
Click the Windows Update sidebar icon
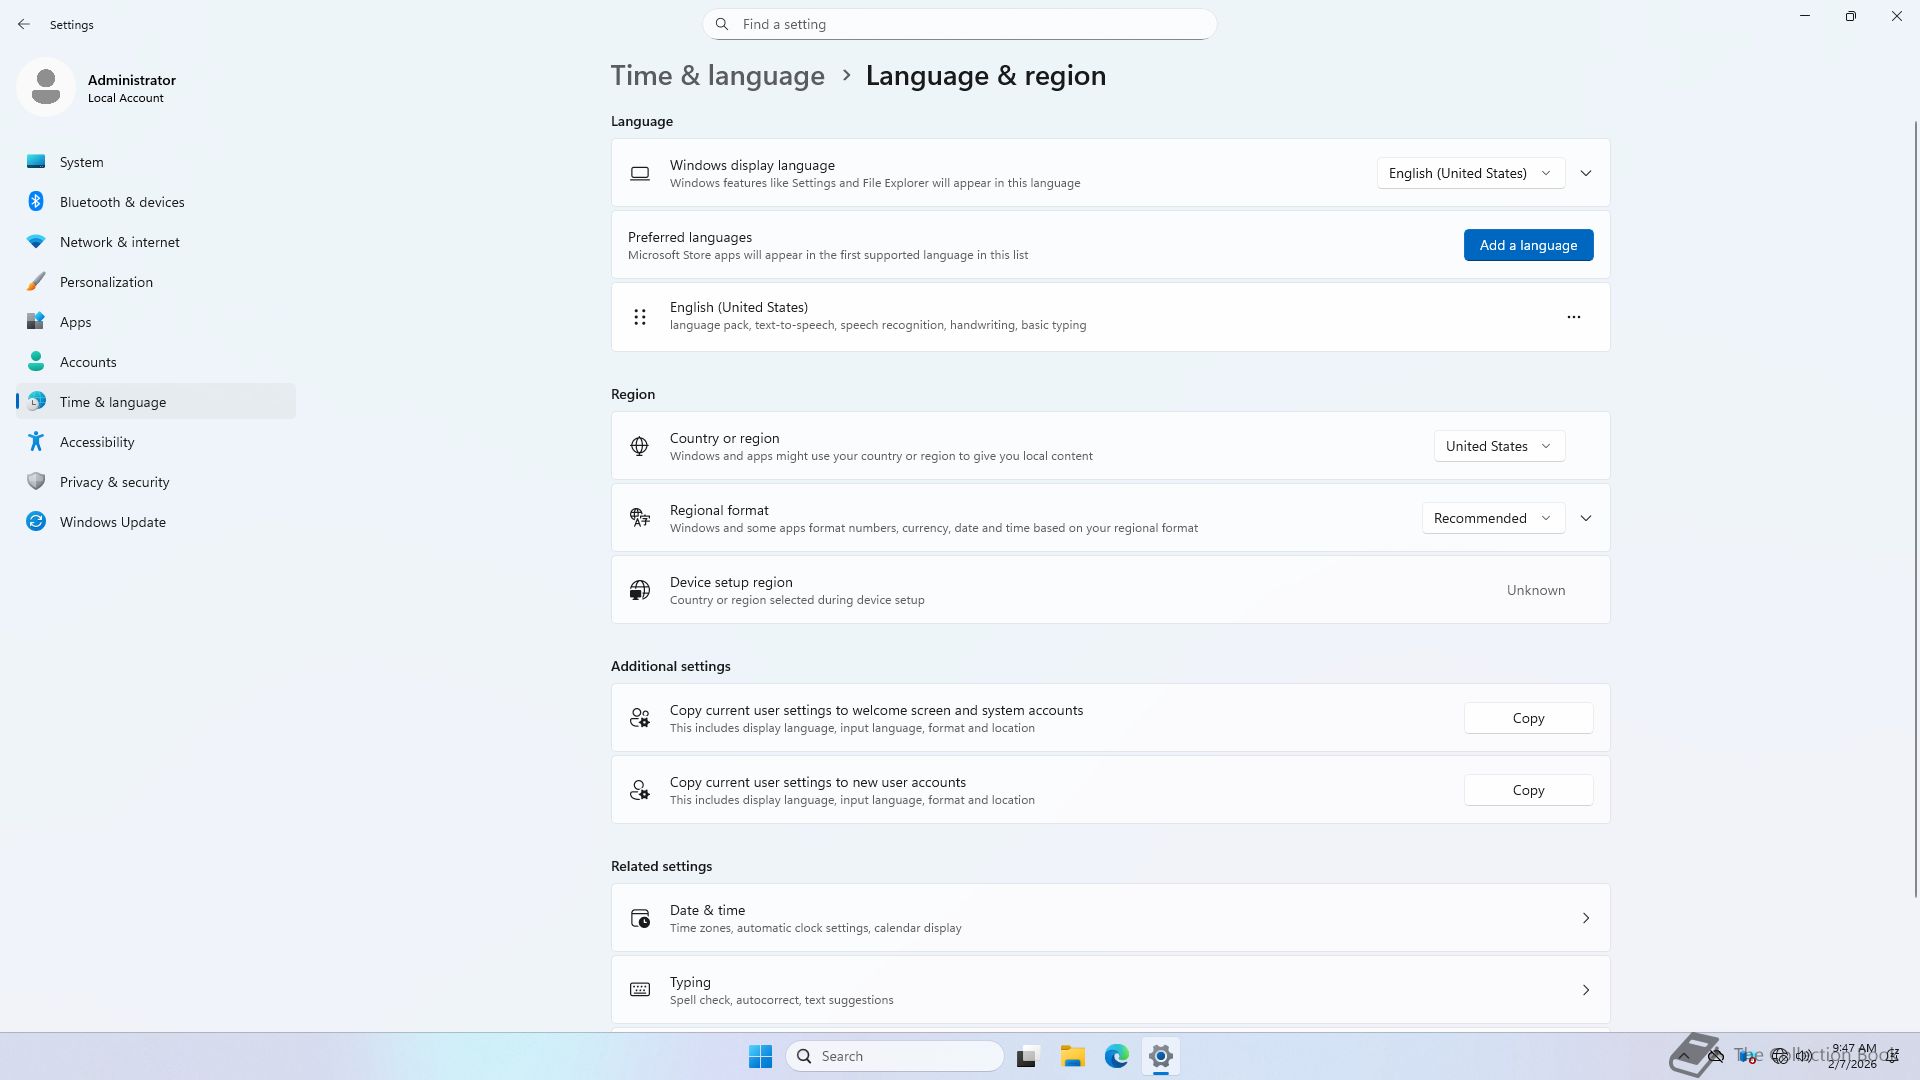coord(36,522)
